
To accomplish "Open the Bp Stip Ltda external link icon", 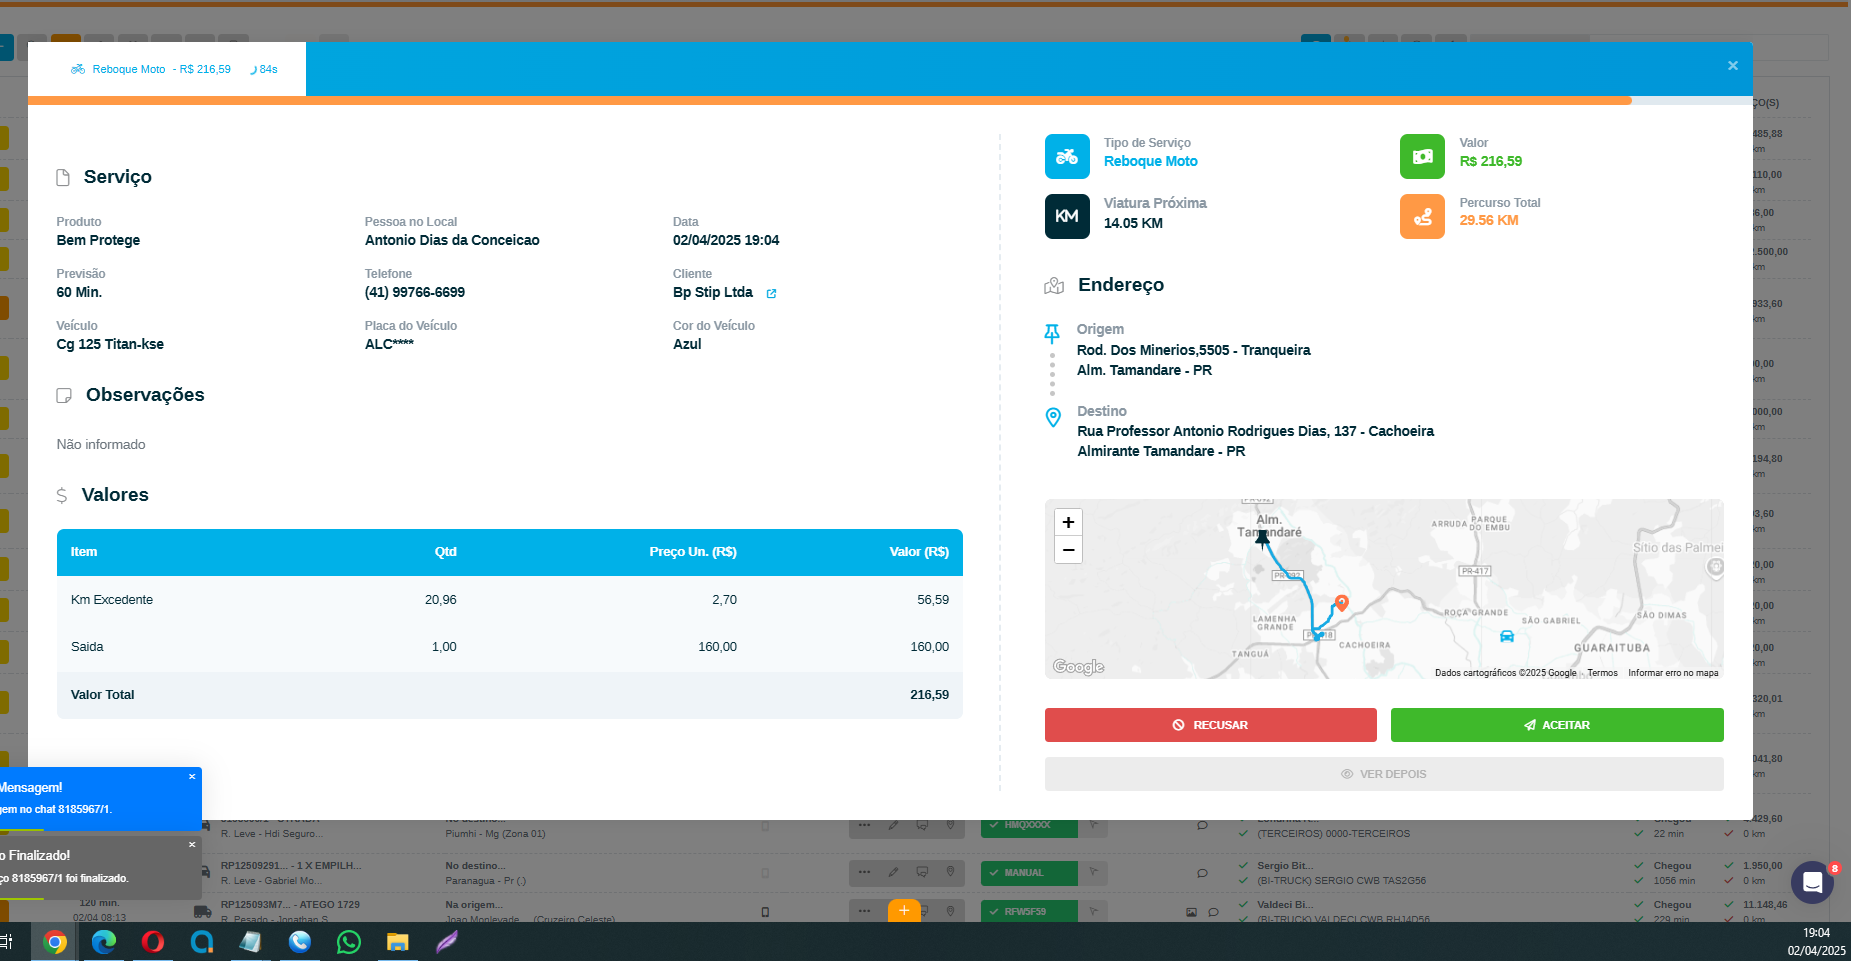I will [x=771, y=294].
